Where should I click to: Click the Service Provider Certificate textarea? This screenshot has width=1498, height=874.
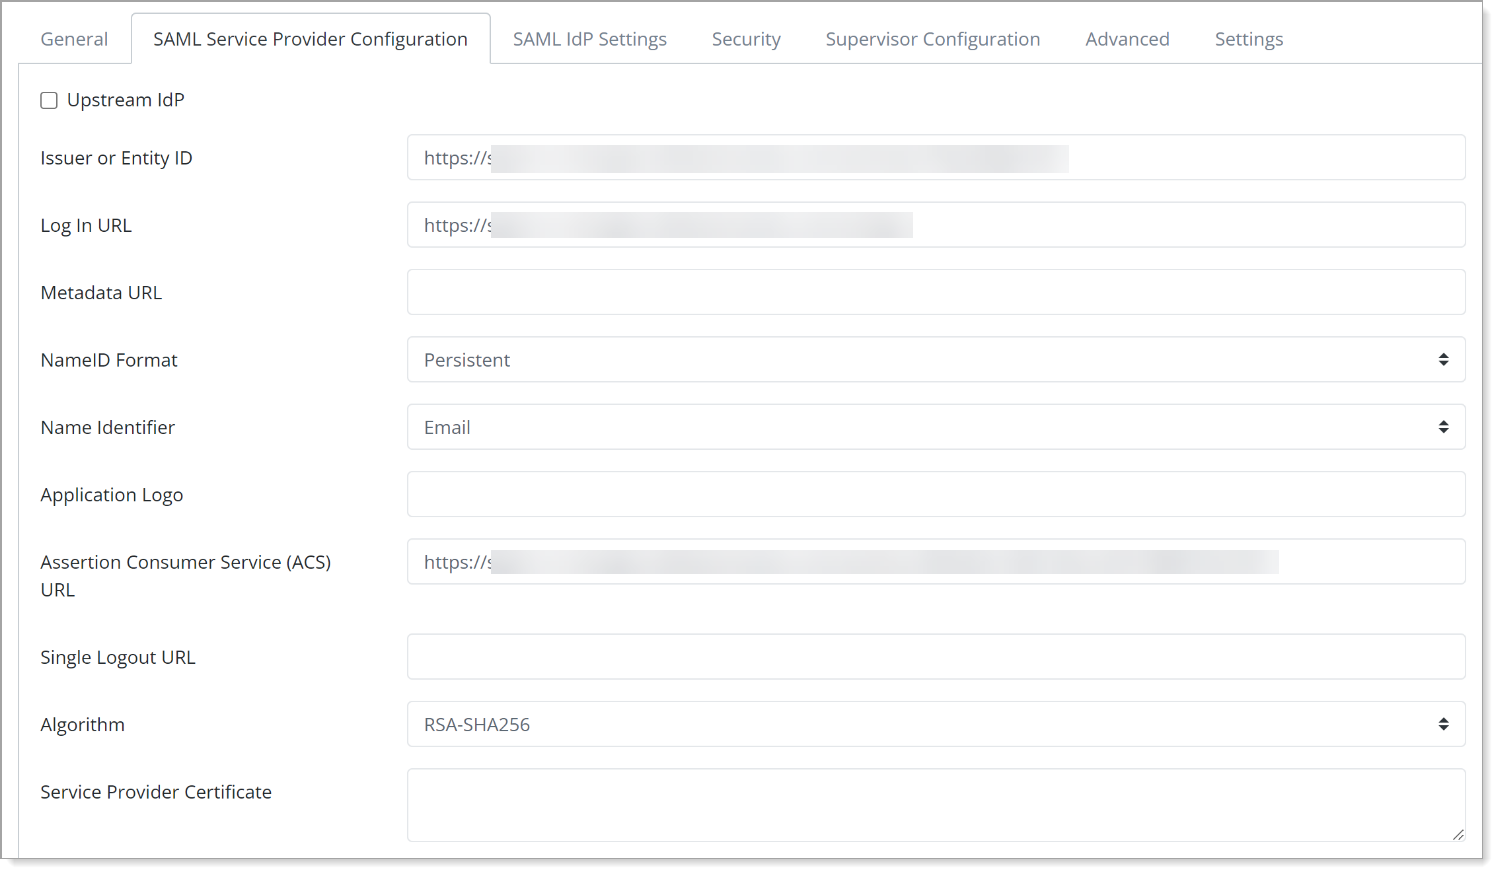click(936, 805)
